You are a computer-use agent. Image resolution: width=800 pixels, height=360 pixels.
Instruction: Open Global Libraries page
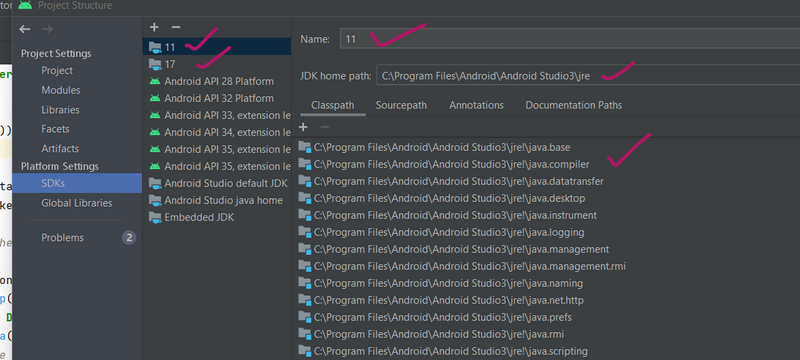click(x=77, y=203)
